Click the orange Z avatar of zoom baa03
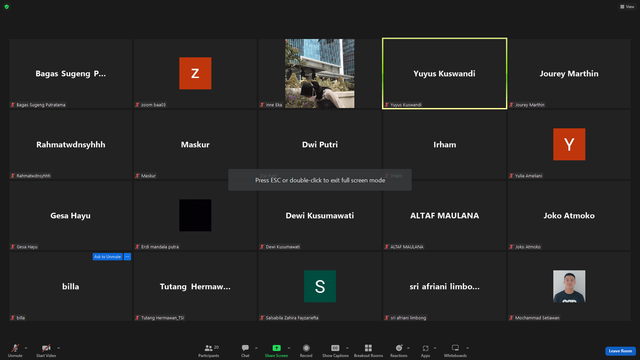The width and height of the screenshot is (640, 360). (x=195, y=73)
